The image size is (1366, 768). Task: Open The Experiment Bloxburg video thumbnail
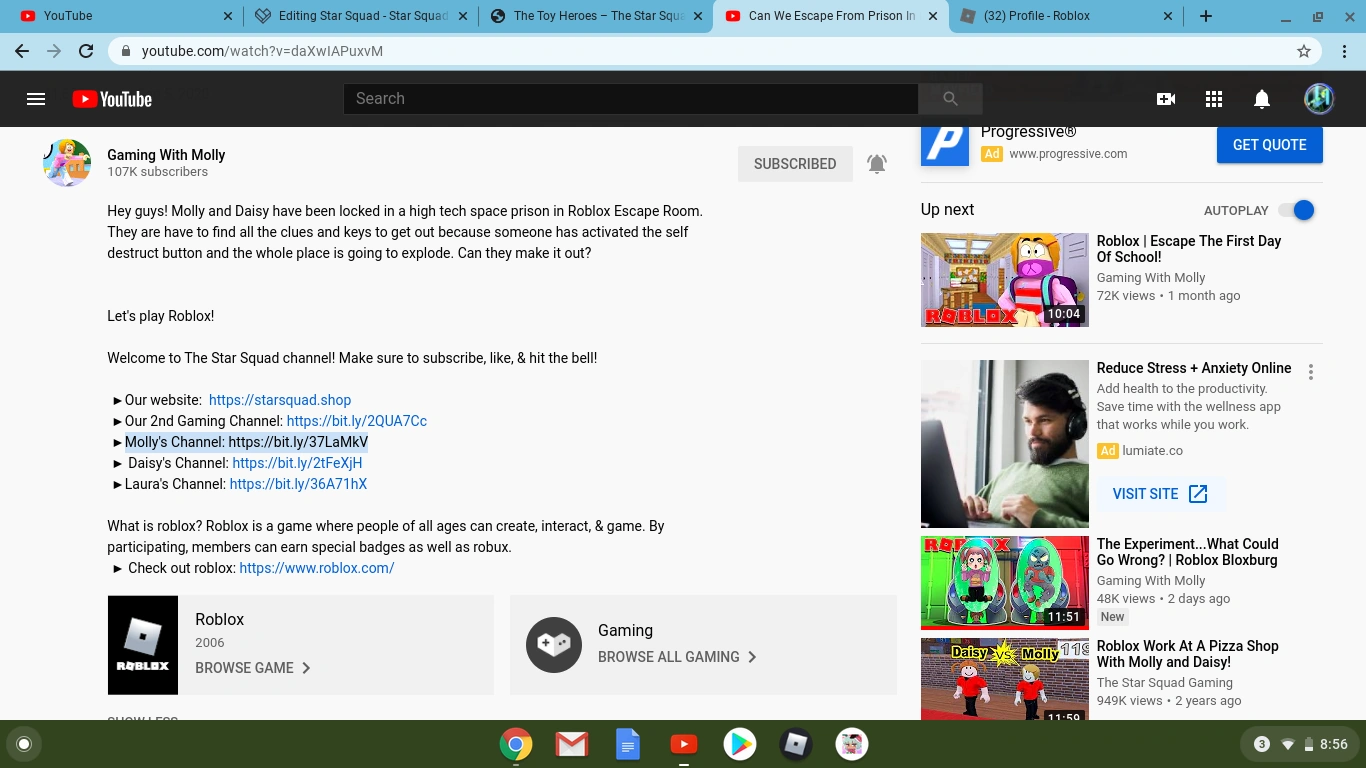coord(1005,583)
